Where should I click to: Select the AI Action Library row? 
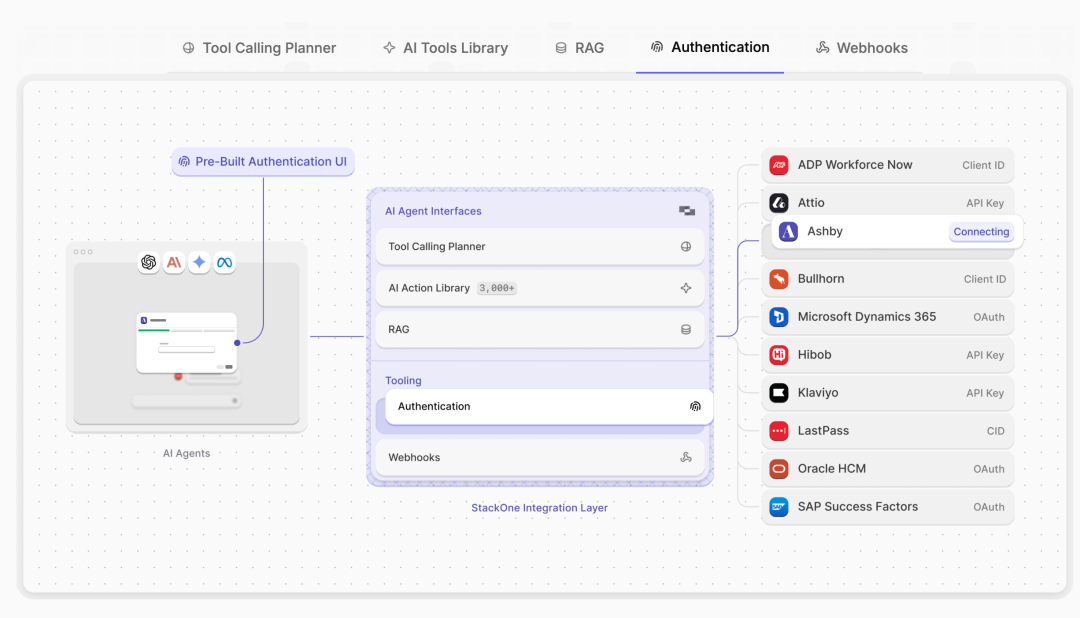(x=540, y=288)
